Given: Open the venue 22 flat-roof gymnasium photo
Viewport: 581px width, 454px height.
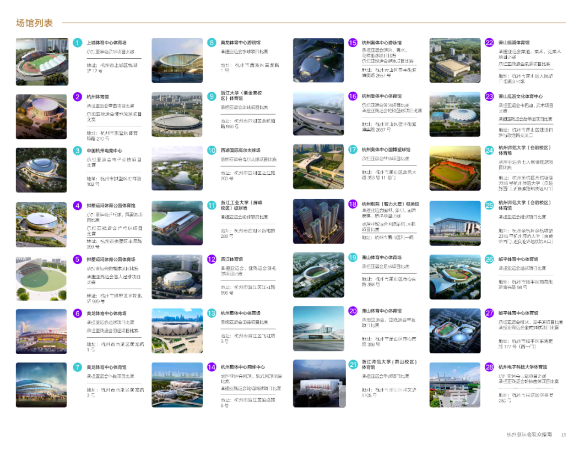Looking at the screenshot, I should [x=455, y=60].
